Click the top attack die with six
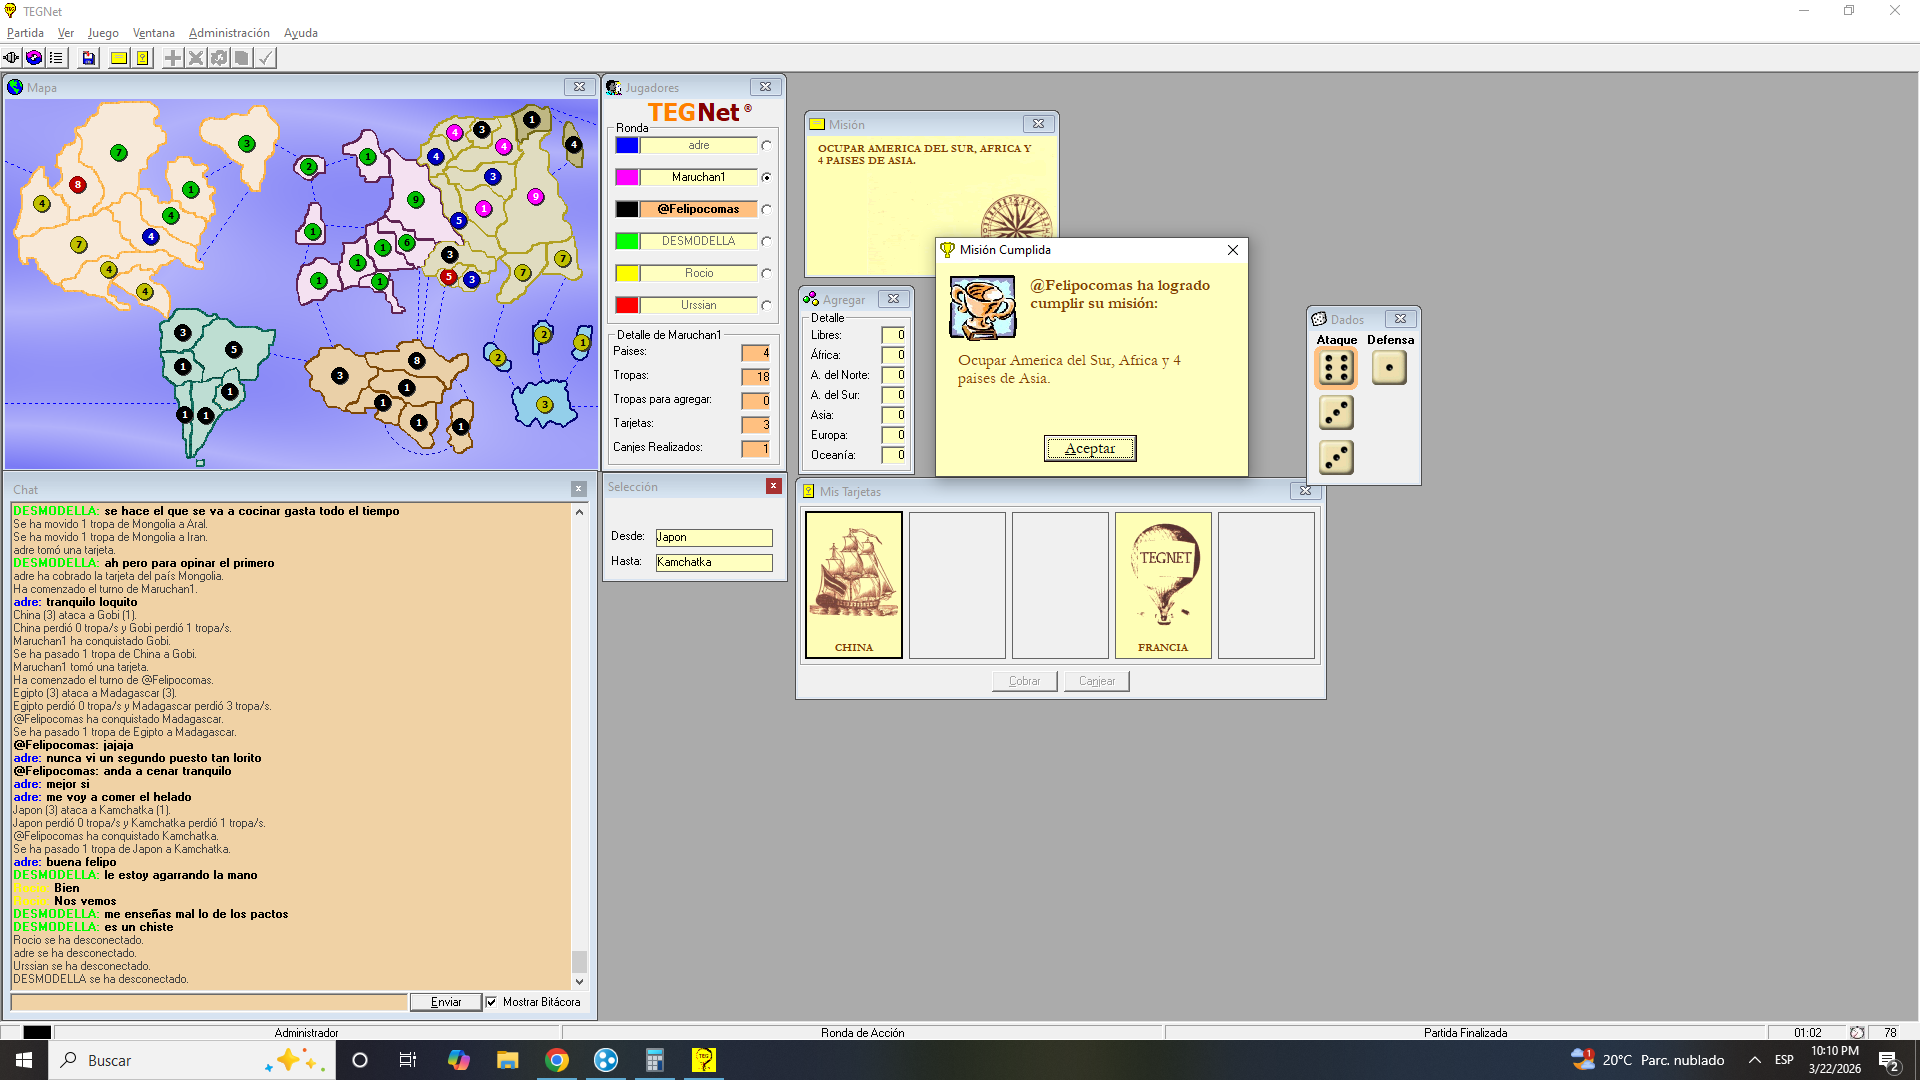 pyautogui.click(x=1336, y=368)
